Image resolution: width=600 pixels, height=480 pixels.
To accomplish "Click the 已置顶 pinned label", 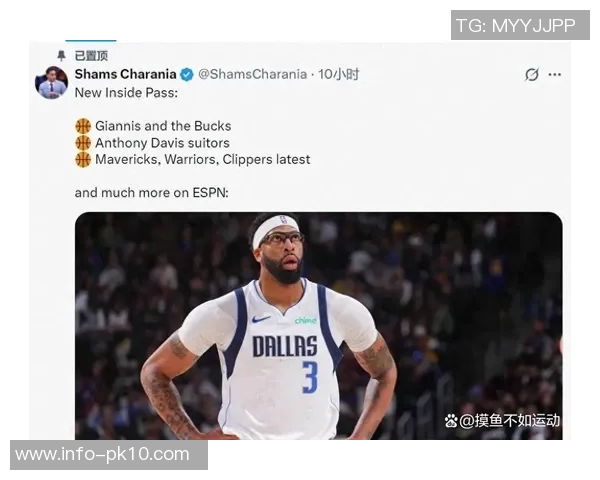I will tap(91, 56).
